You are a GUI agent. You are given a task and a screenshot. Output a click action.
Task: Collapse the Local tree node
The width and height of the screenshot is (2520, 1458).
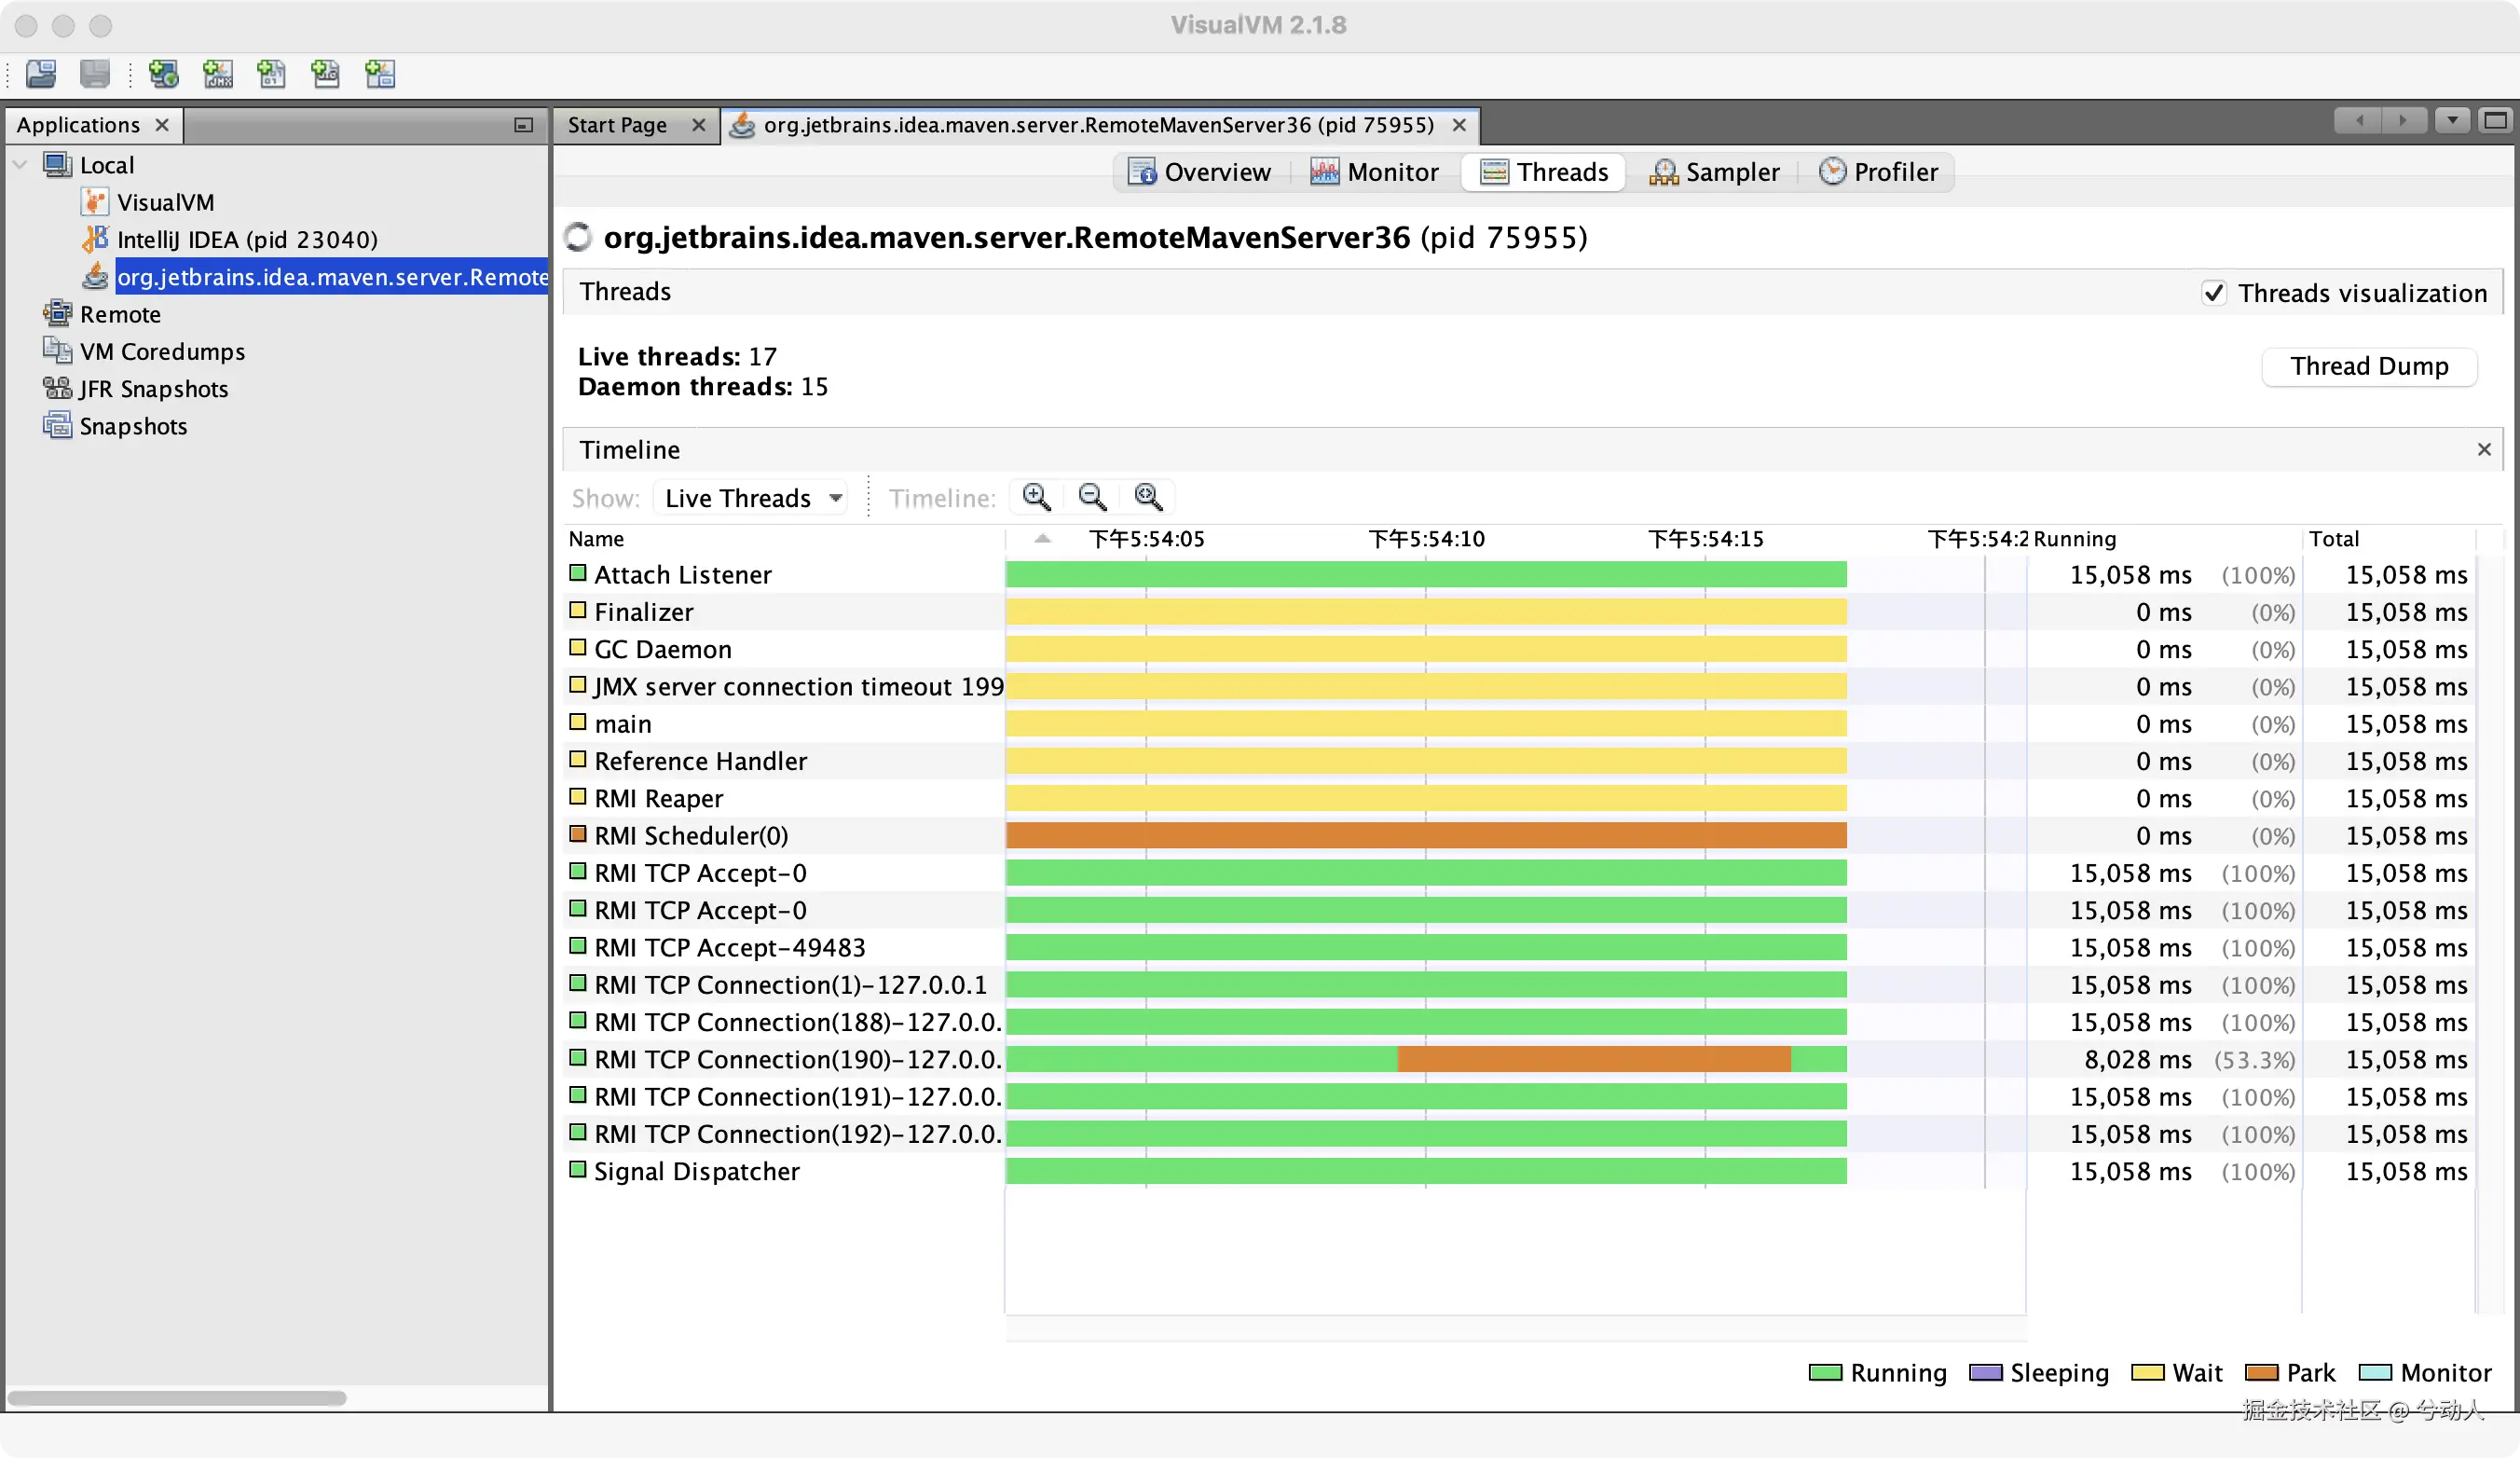[20, 165]
